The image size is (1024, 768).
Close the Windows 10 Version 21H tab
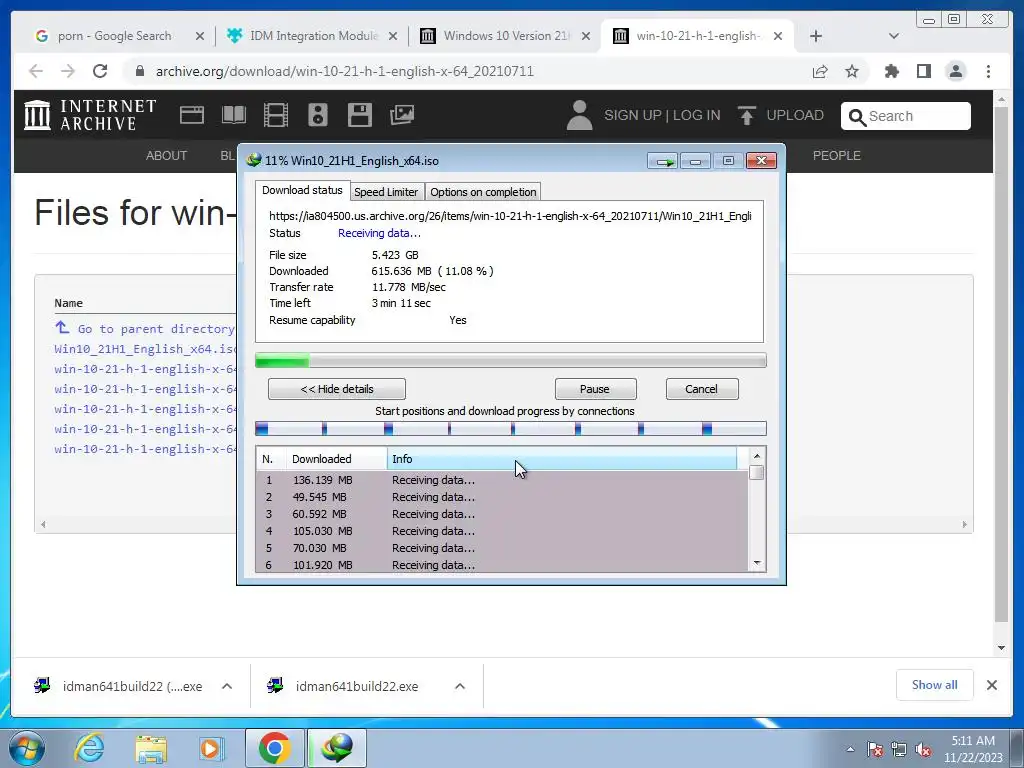pos(586,36)
